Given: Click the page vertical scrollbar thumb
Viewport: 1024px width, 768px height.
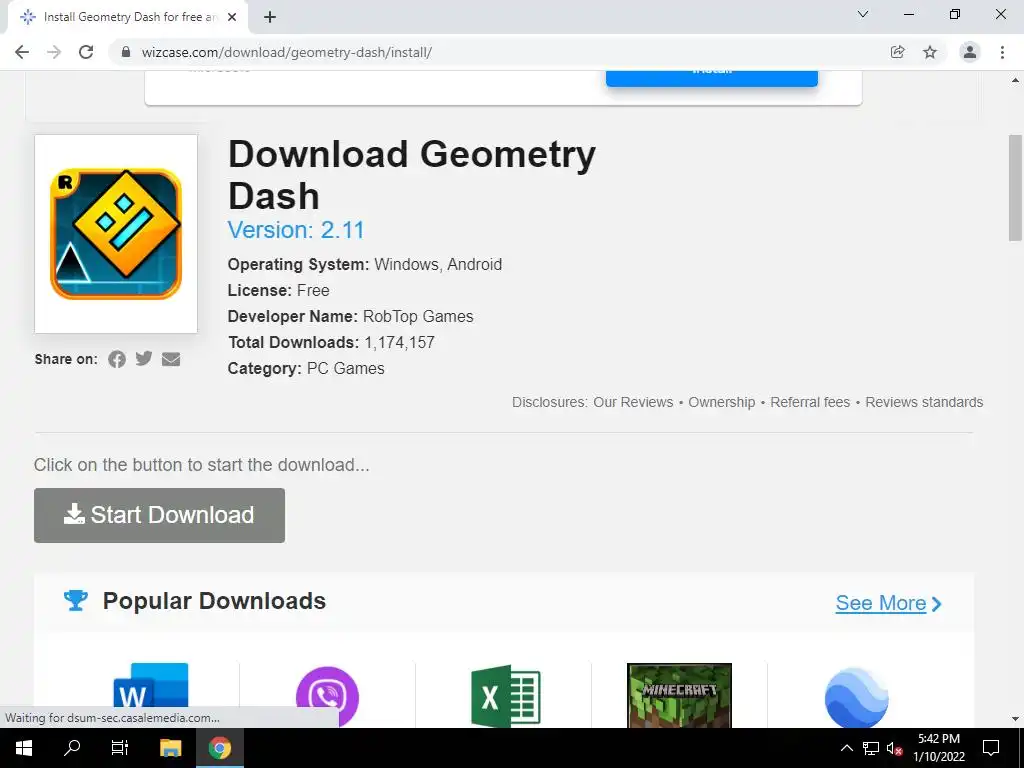Looking at the screenshot, I should (1016, 188).
